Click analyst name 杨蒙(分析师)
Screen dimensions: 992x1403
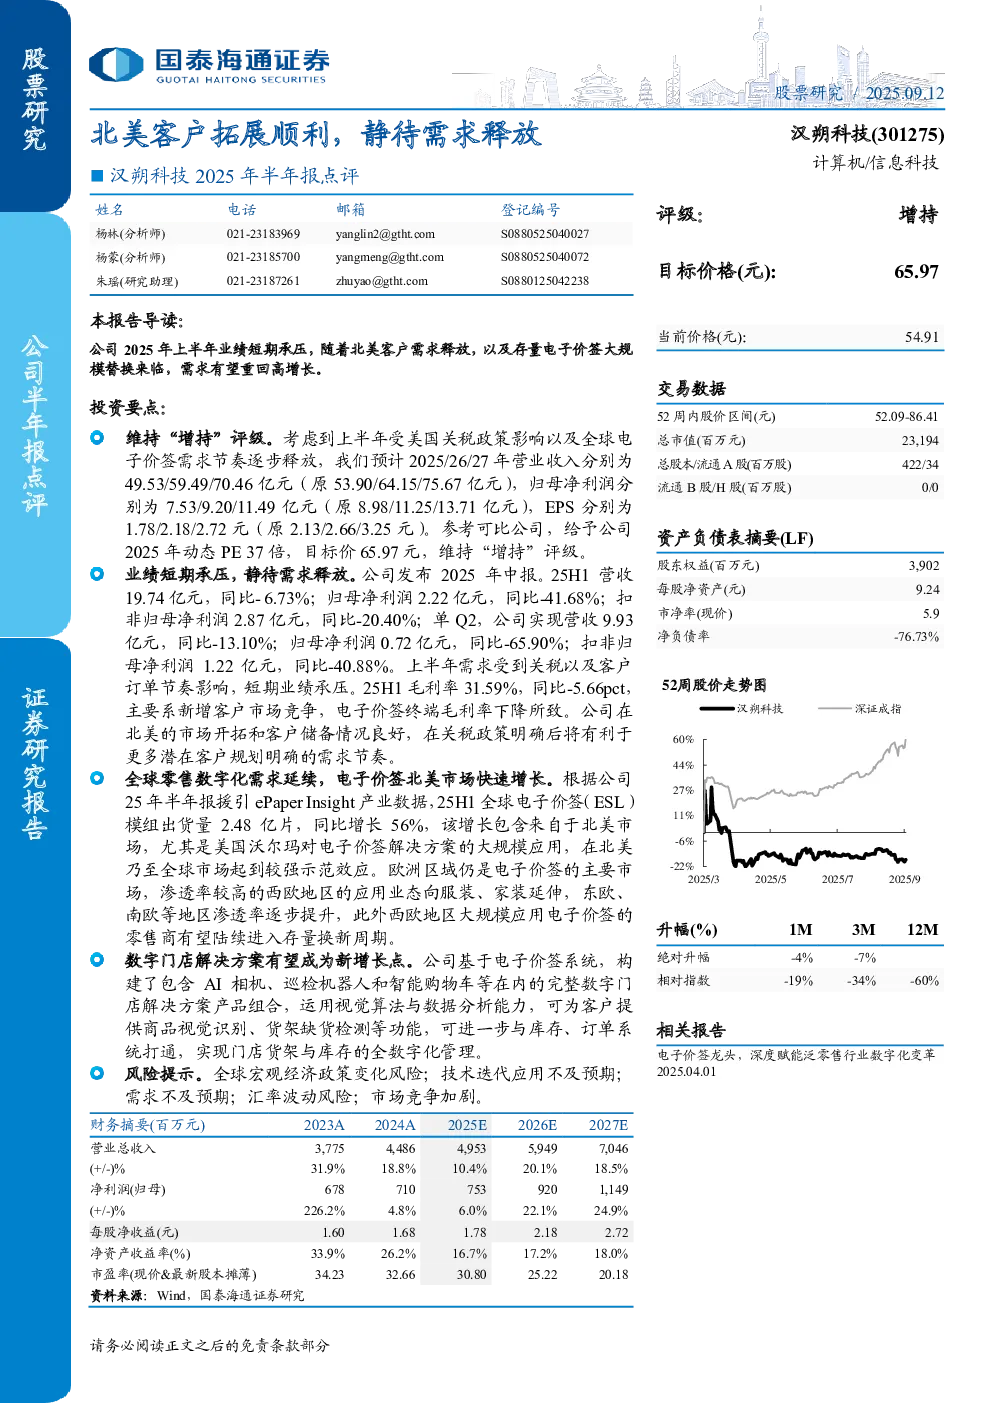130,257
